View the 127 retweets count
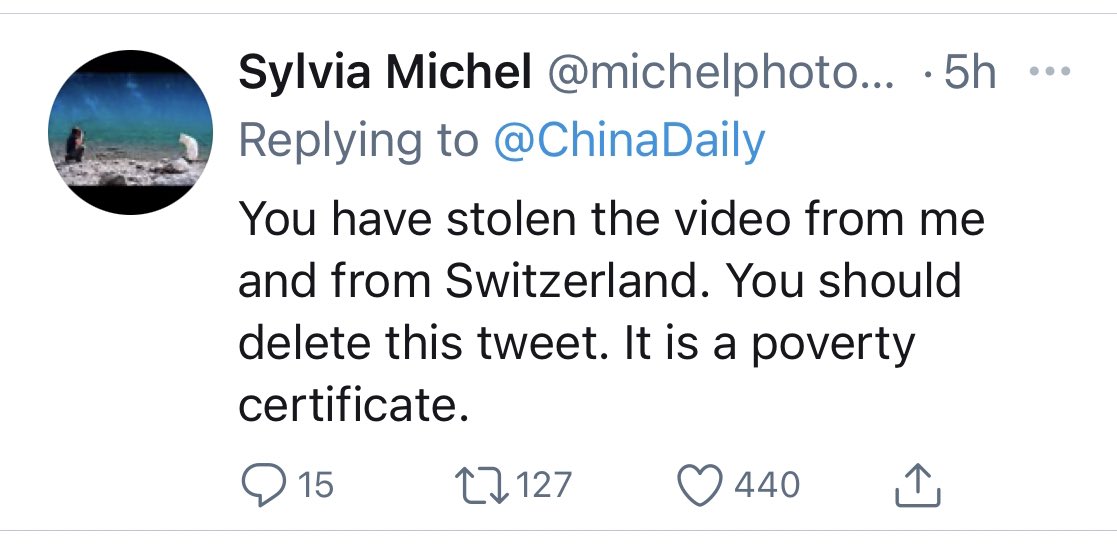The image size is (1117, 550). click(x=543, y=485)
